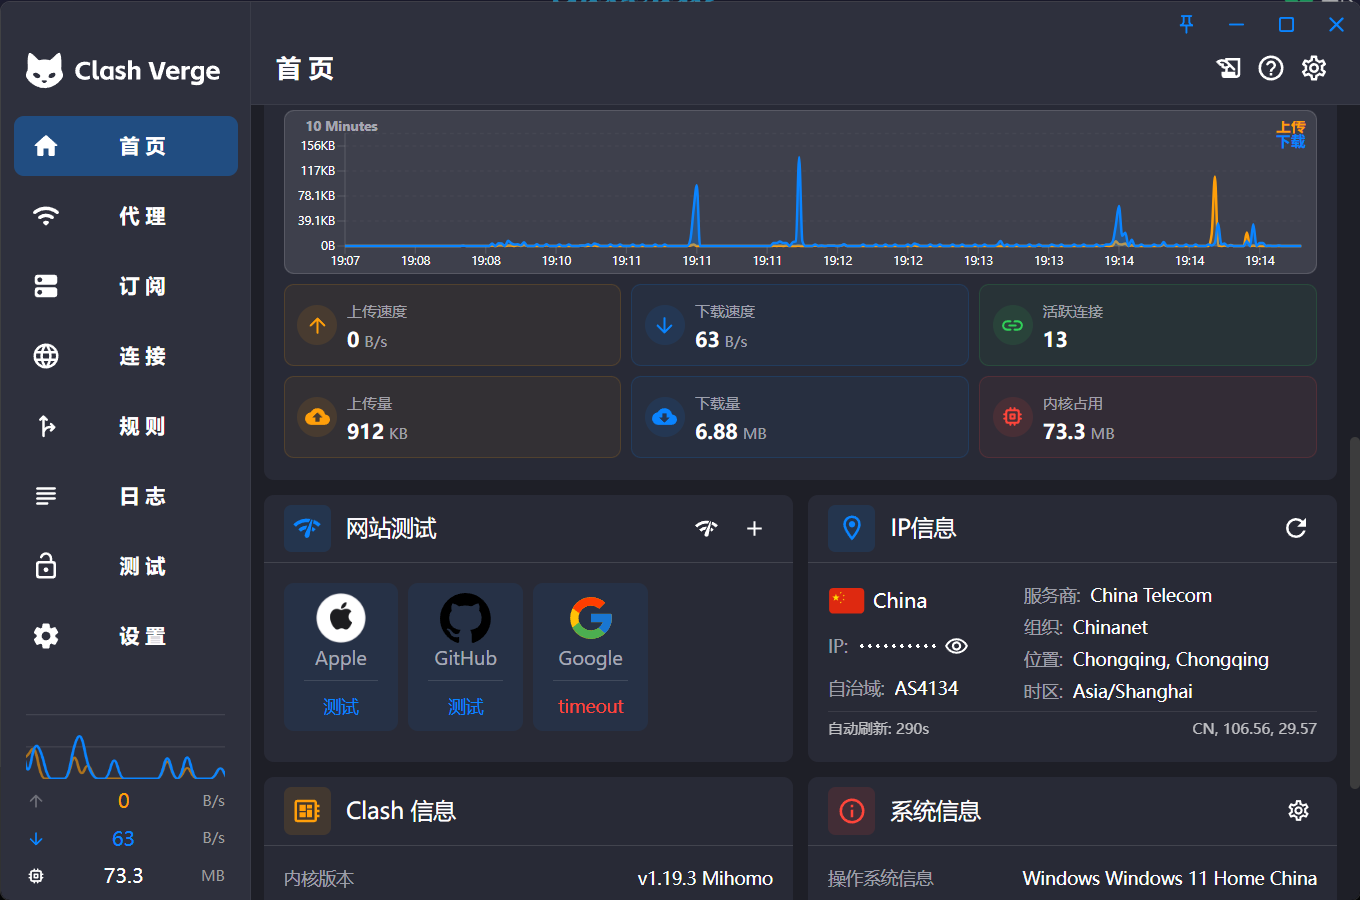Click the 10 Minutes traffic graph
1360x900 pixels.
click(x=800, y=192)
